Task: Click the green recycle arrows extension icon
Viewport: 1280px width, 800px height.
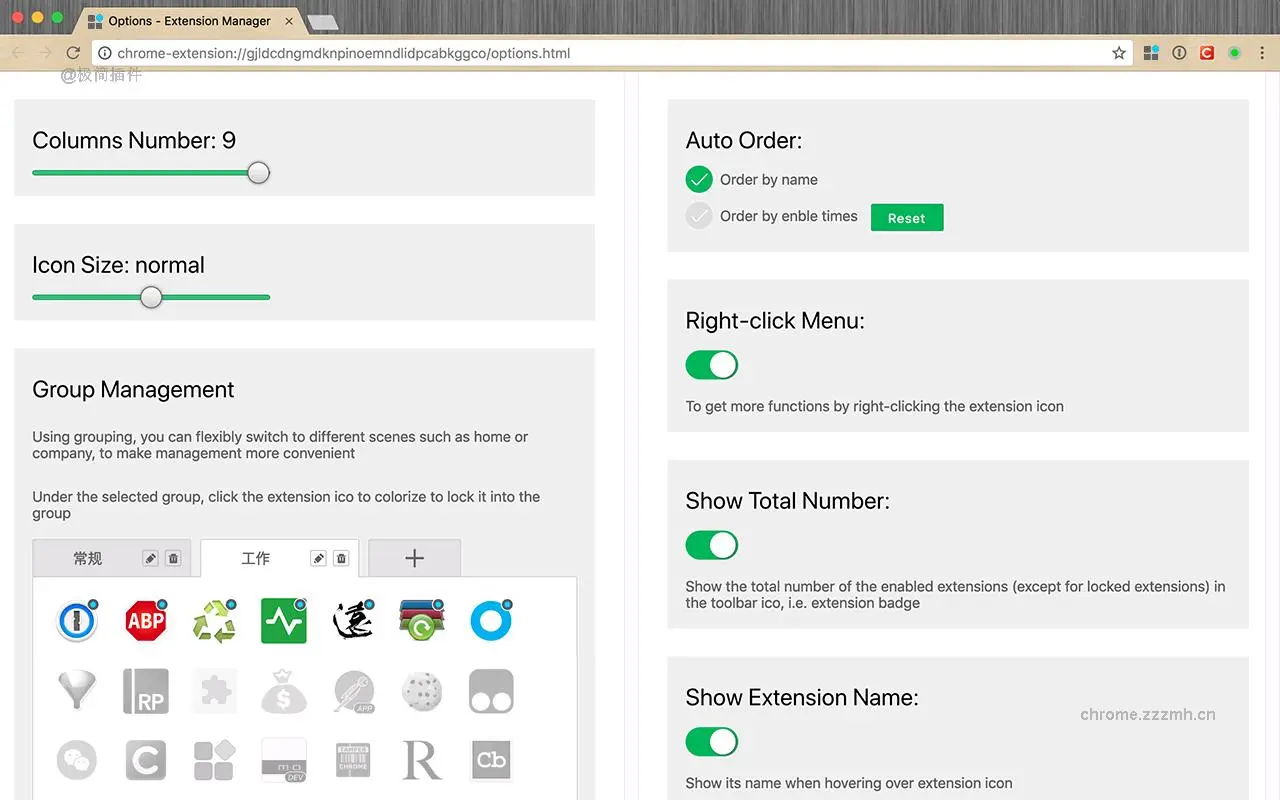Action: tap(214, 622)
